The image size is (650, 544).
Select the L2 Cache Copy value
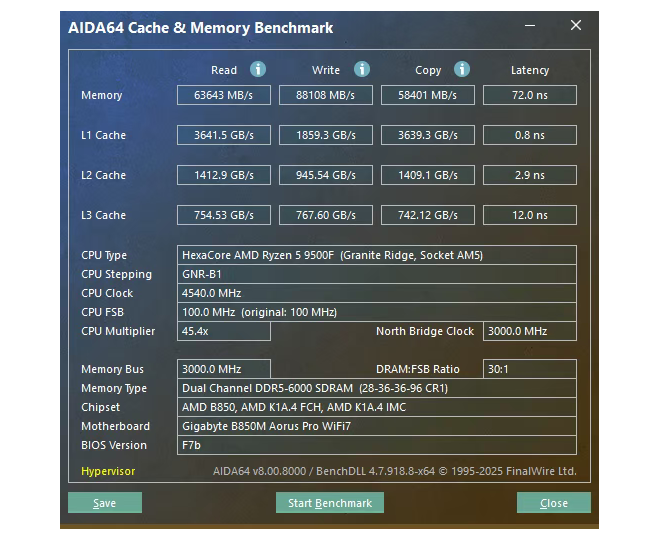tap(428, 175)
